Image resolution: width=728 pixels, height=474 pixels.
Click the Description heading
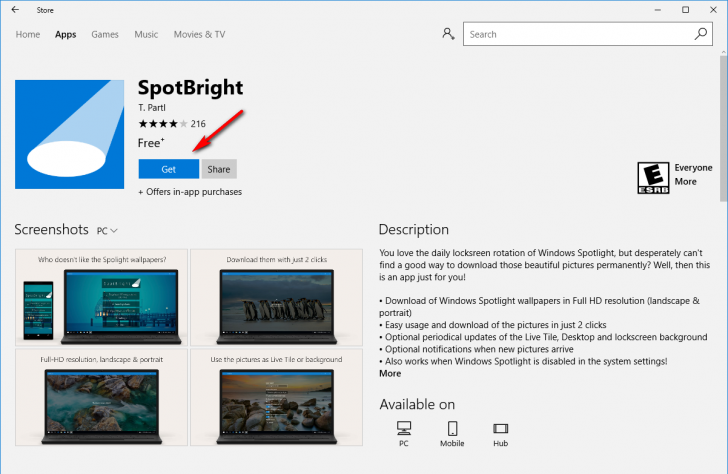pos(414,229)
